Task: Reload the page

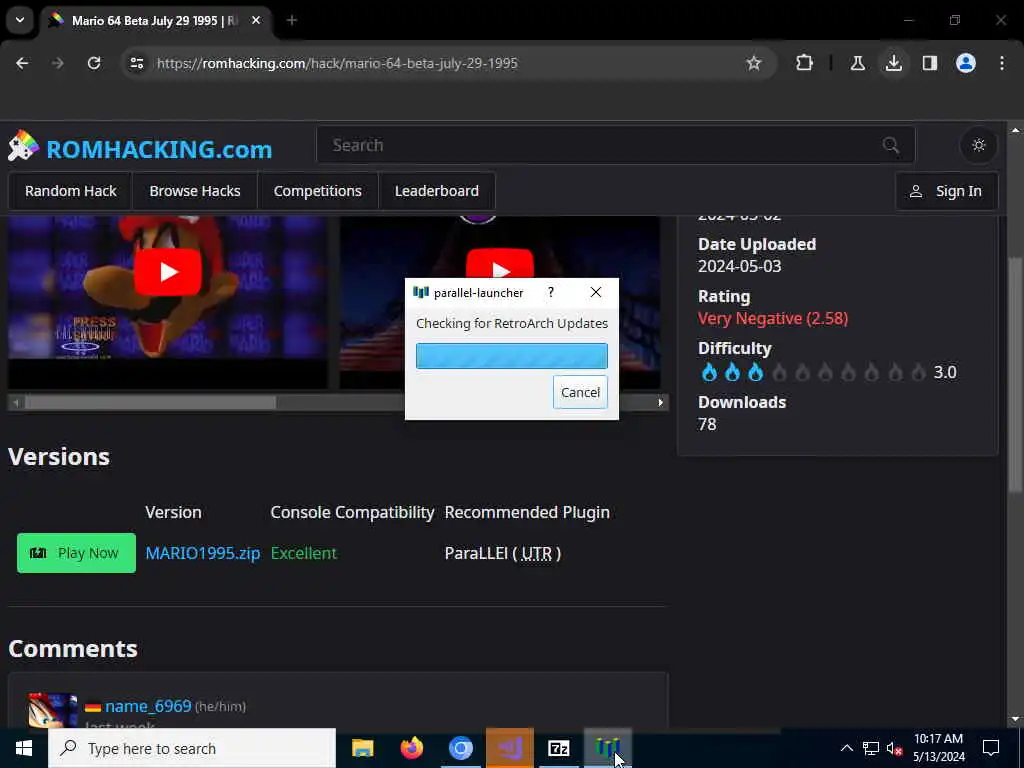Action: click(94, 63)
